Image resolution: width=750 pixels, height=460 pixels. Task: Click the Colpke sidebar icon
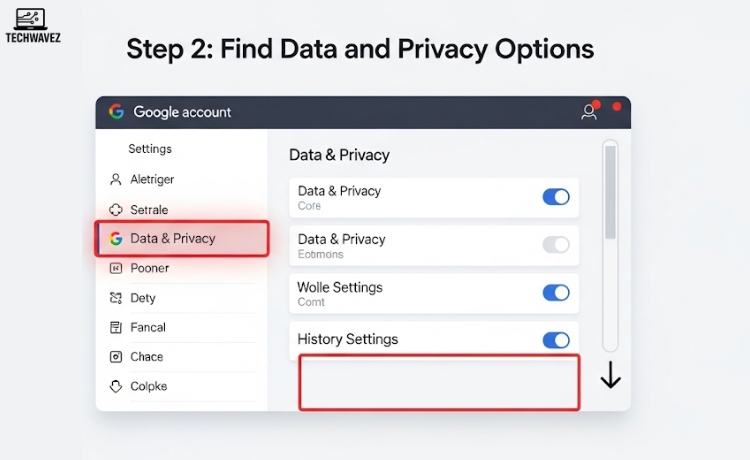[115, 386]
